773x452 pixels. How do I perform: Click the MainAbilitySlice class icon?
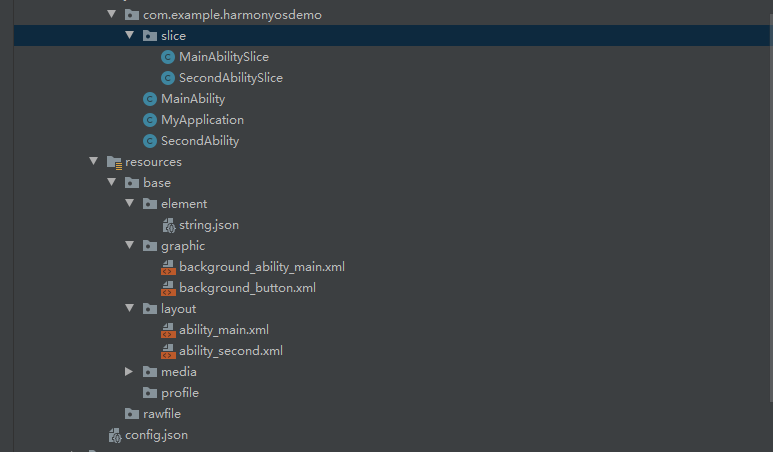[168, 57]
